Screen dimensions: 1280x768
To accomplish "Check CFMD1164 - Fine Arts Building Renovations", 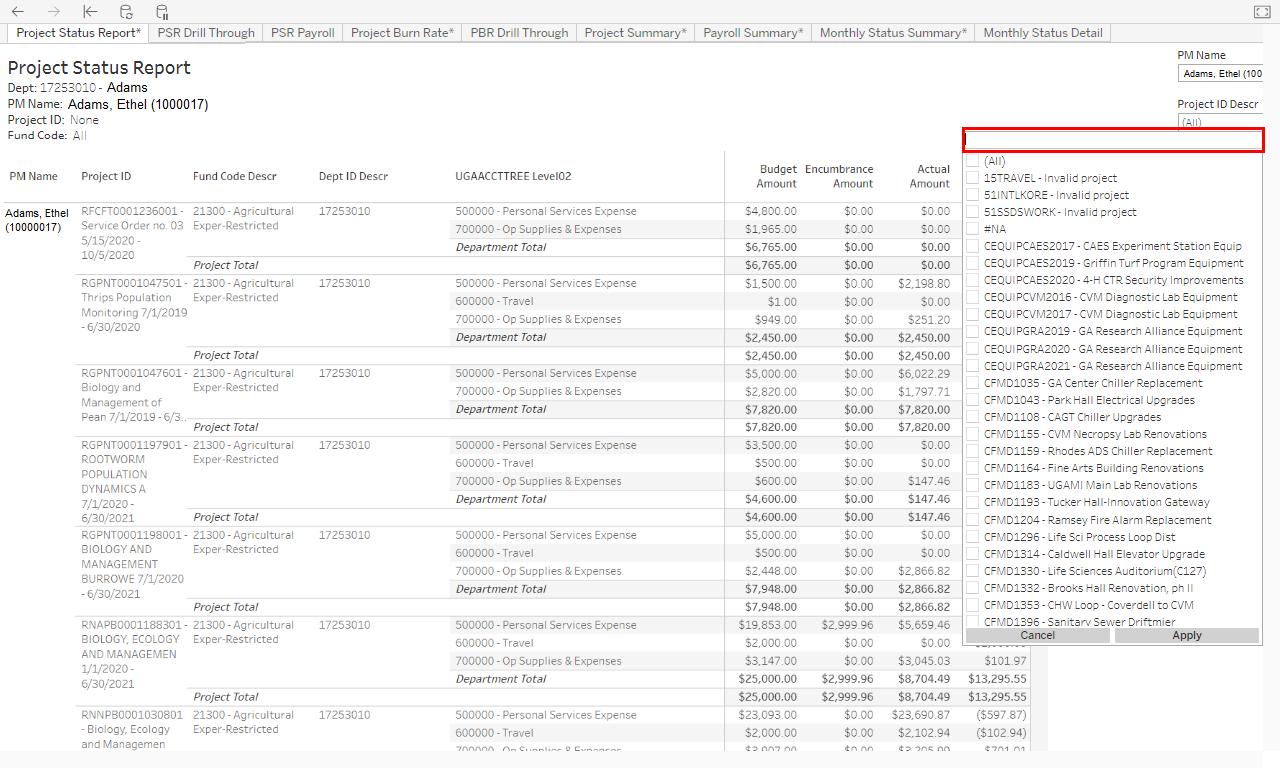I will [x=972, y=468].
